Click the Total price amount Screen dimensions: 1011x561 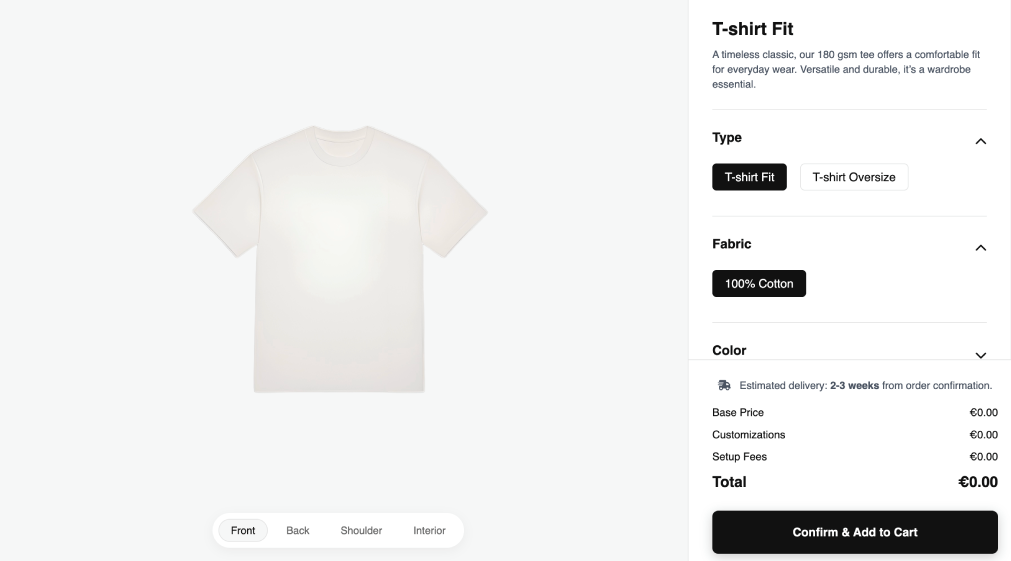(x=977, y=482)
